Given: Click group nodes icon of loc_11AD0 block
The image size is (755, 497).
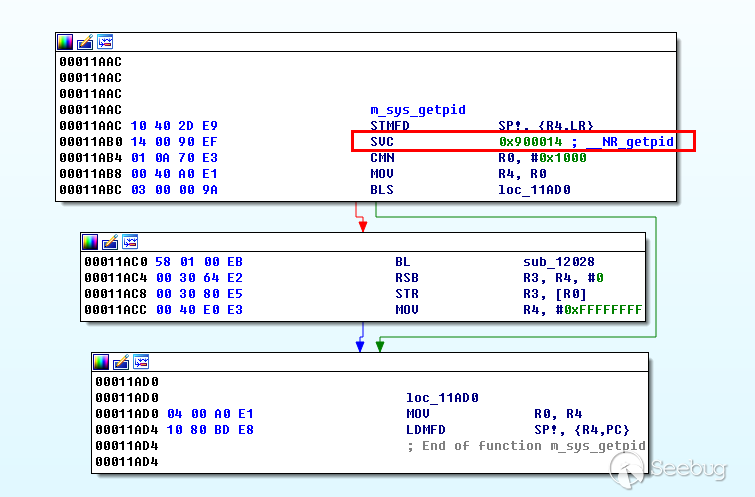Looking at the screenshot, I should [142, 362].
